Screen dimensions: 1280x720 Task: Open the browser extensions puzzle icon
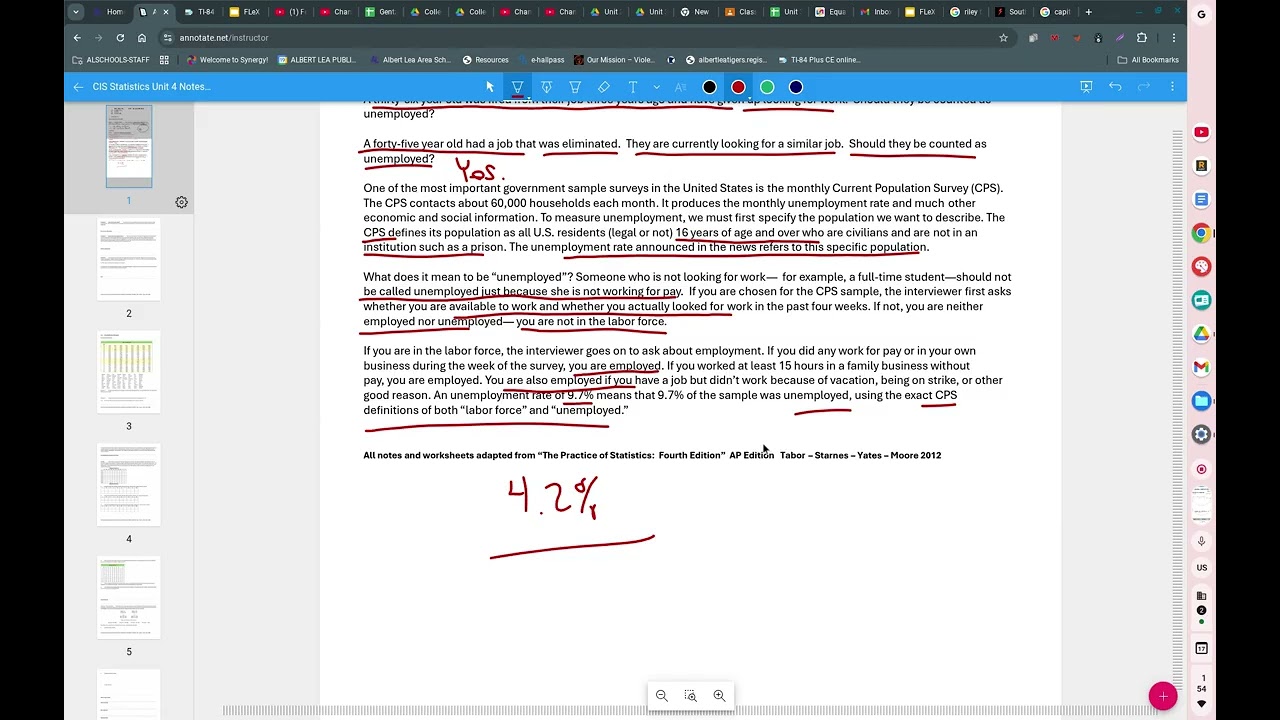(x=1142, y=38)
